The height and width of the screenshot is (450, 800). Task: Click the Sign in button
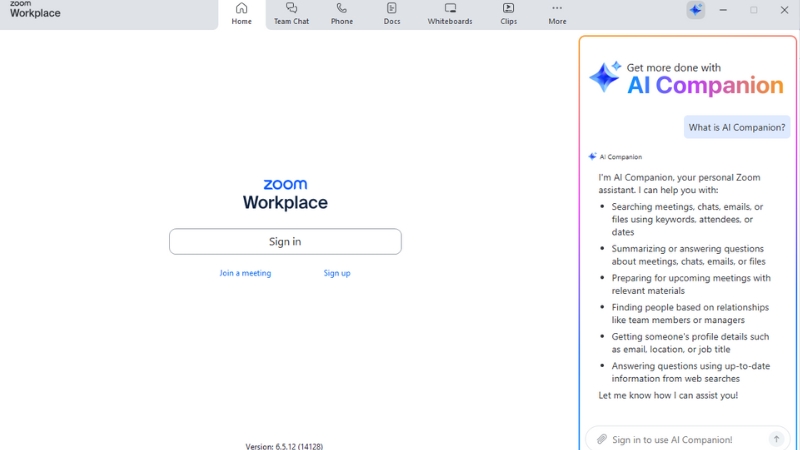(x=285, y=241)
